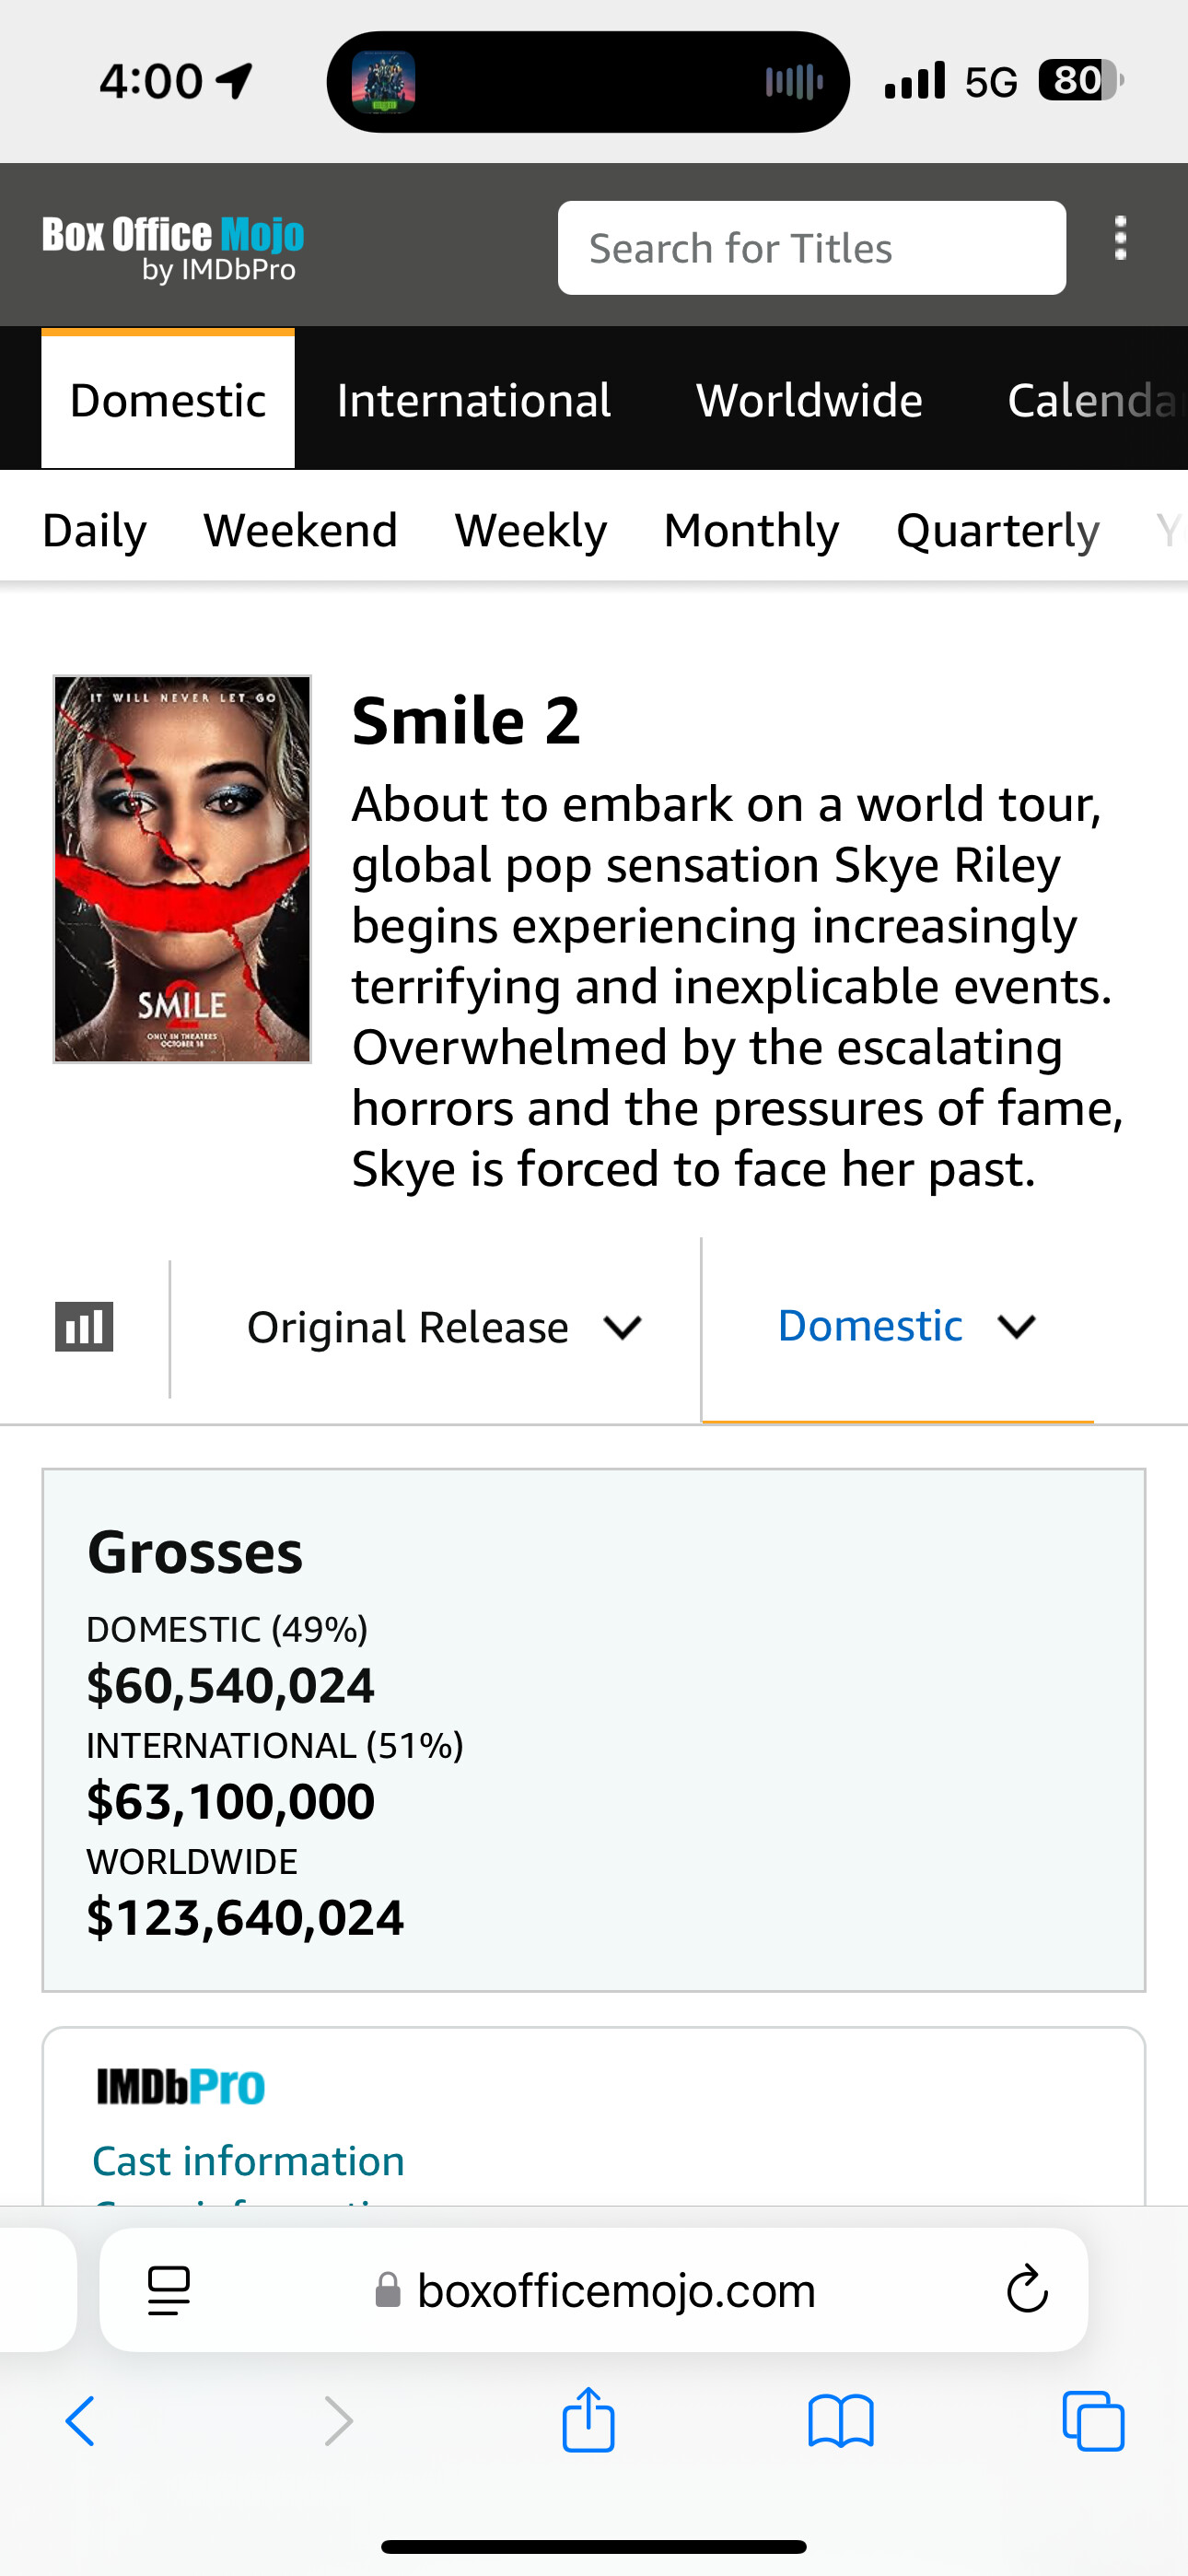Tap the Box Office Mojo logo

[x=173, y=247]
